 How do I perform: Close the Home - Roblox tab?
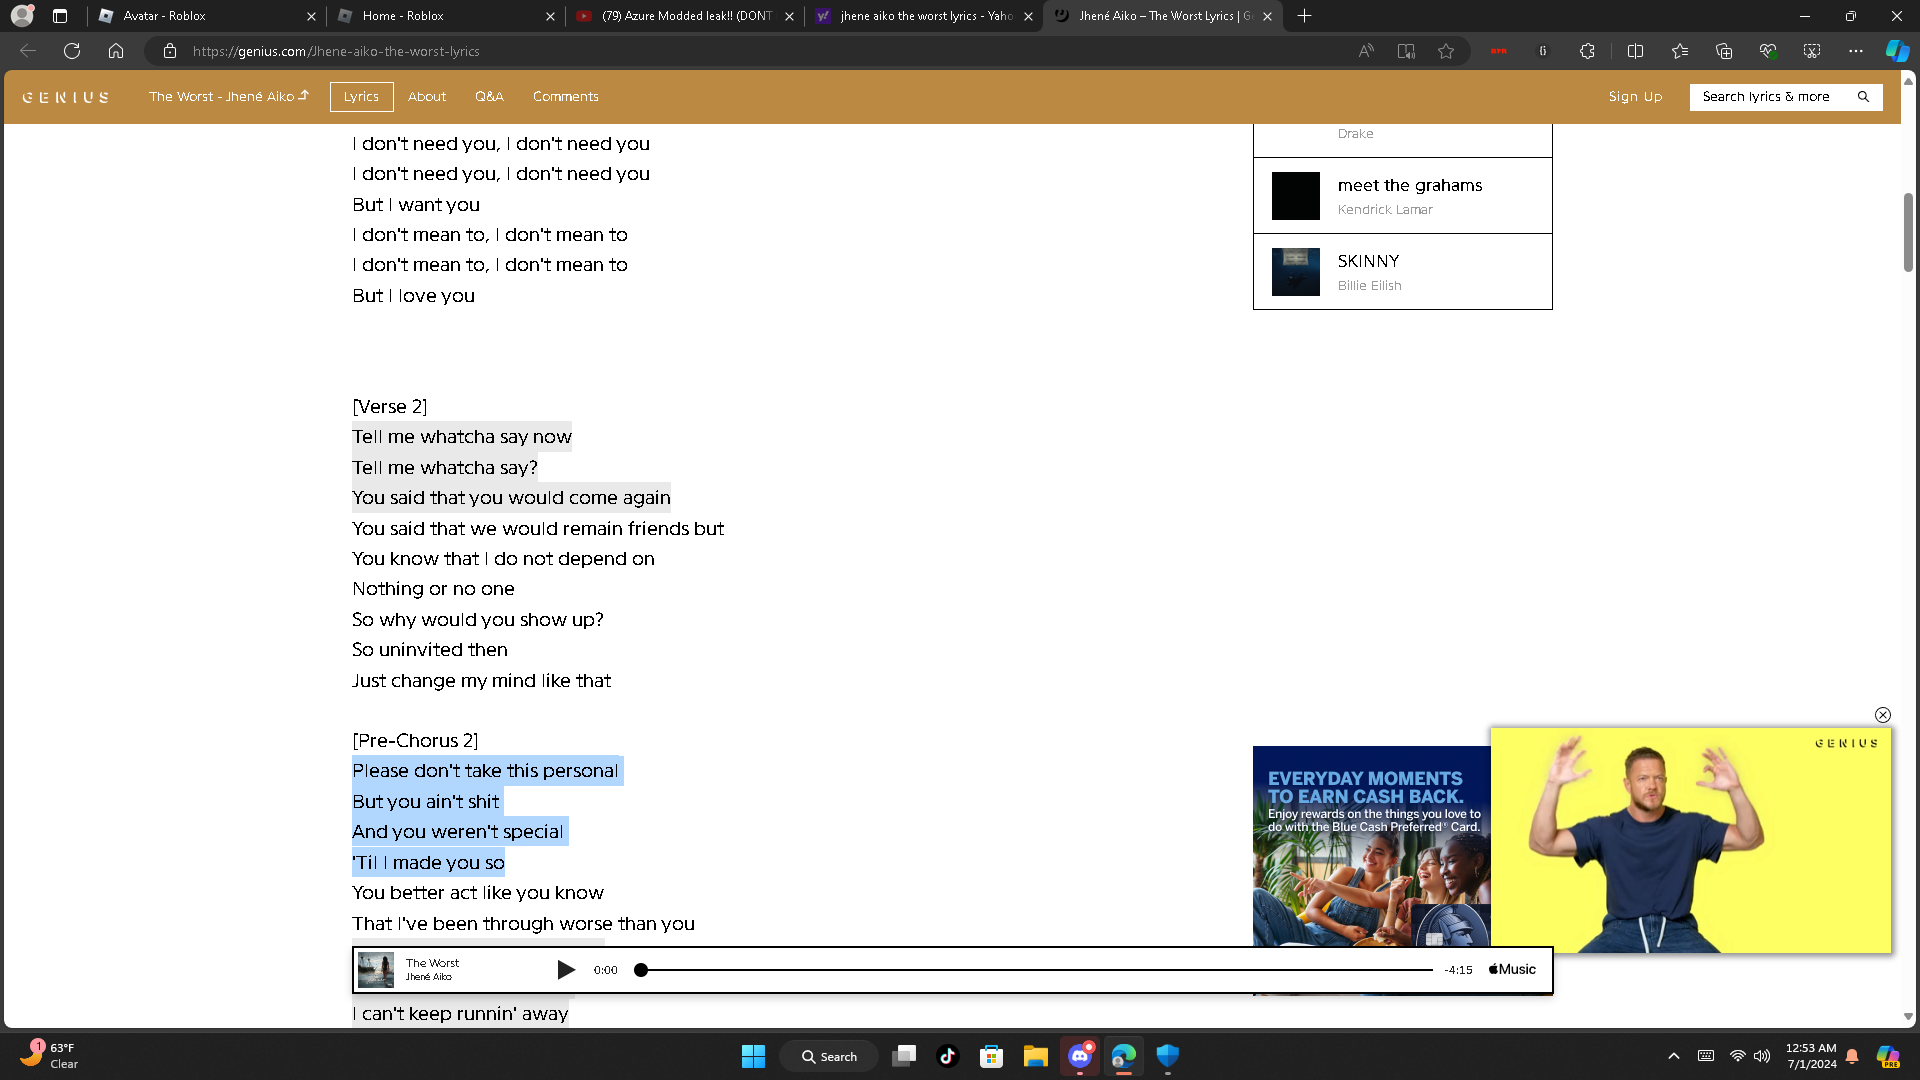[x=550, y=16]
